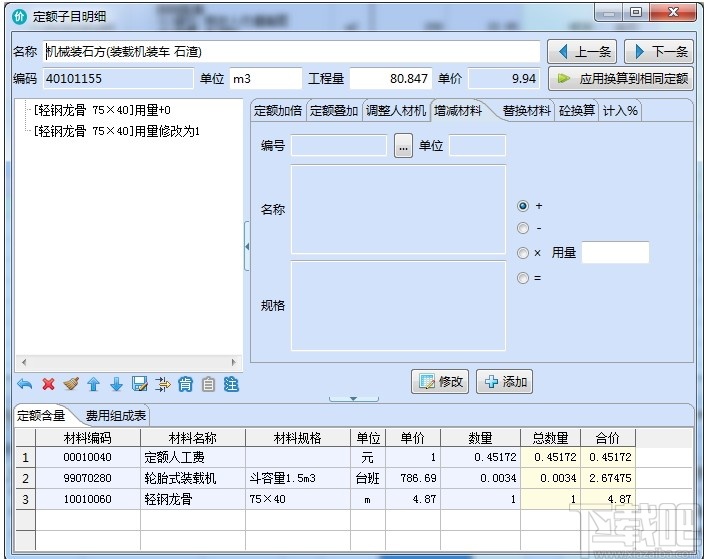Select the + add radio option
Viewport: 704px width, 559px height.
523,206
